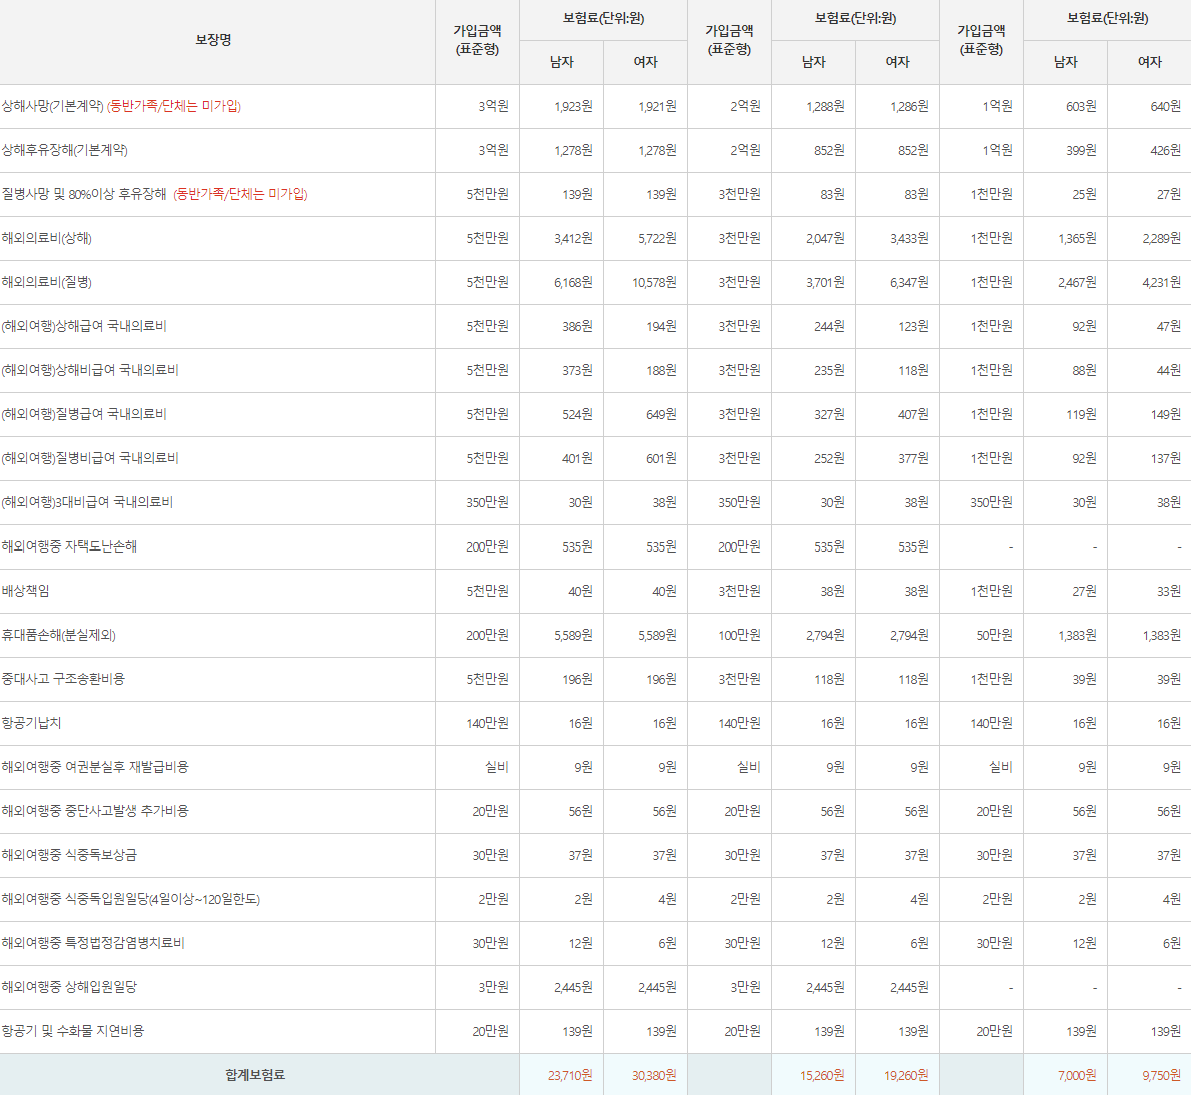This screenshot has width=1194, height=1096.
Task: Click the 2,289원 cell value
Action: (1161, 239)
